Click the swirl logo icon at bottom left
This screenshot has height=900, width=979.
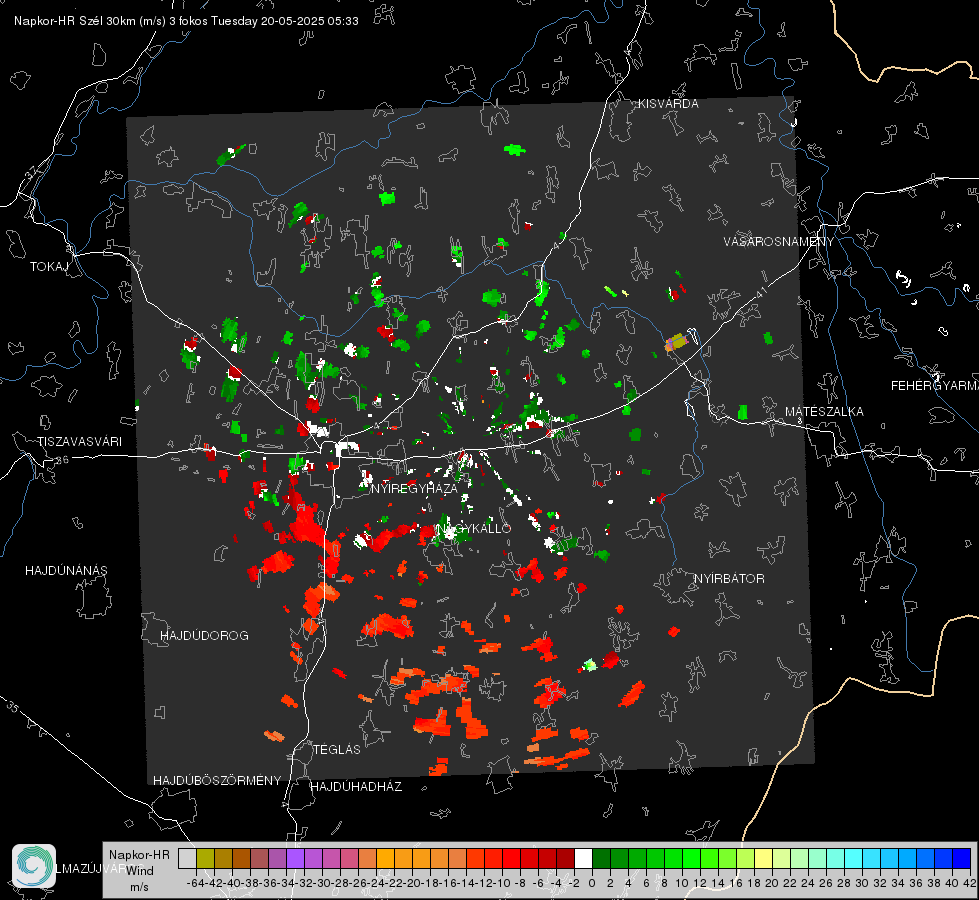click(x=34, y=866)
